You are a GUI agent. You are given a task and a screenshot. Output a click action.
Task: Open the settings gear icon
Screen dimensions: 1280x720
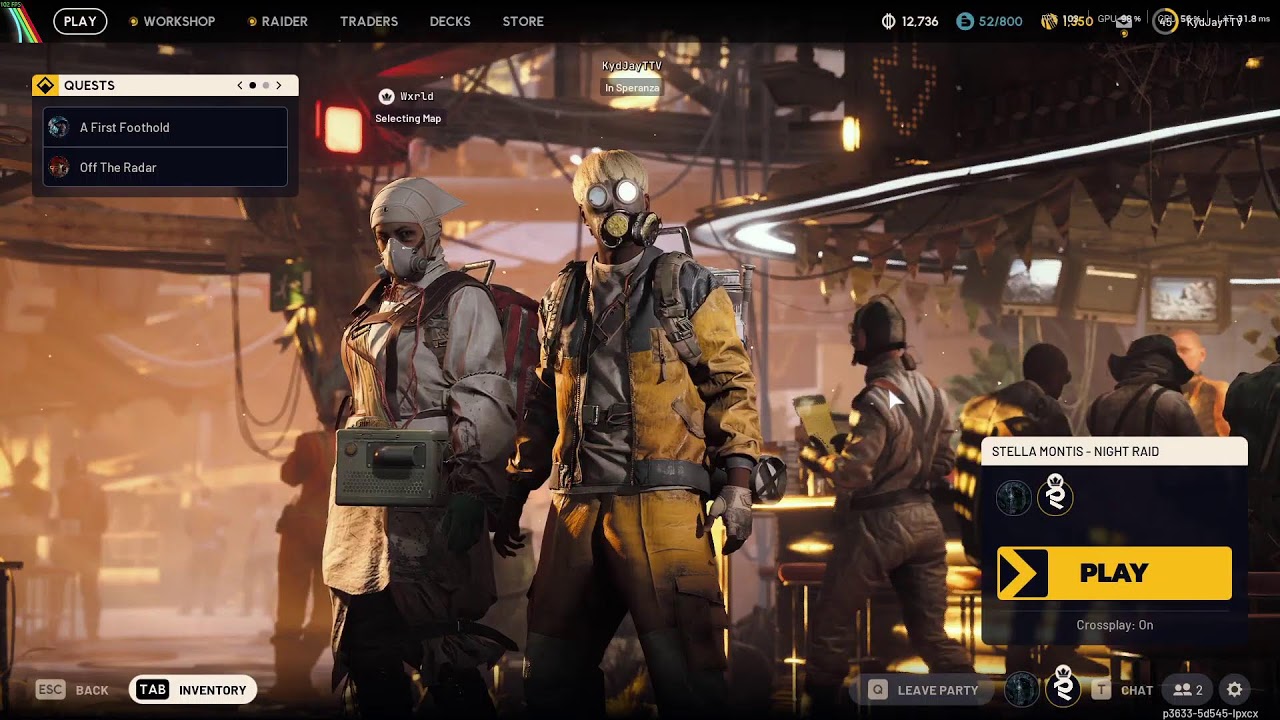(x=1235, y=690)
